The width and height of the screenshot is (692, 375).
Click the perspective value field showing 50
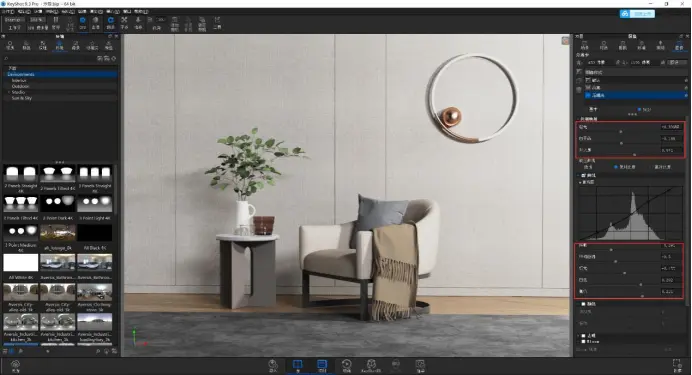pyautogui.click(x=161, y=19)
